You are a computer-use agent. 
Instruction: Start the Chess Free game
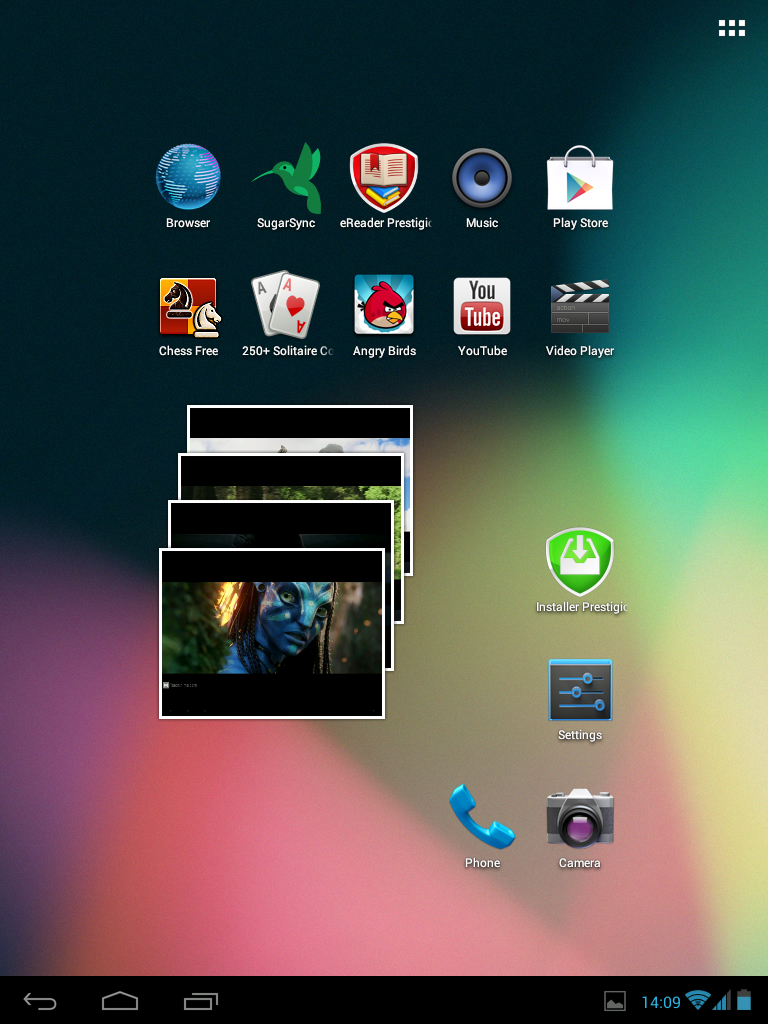(188, 316)
